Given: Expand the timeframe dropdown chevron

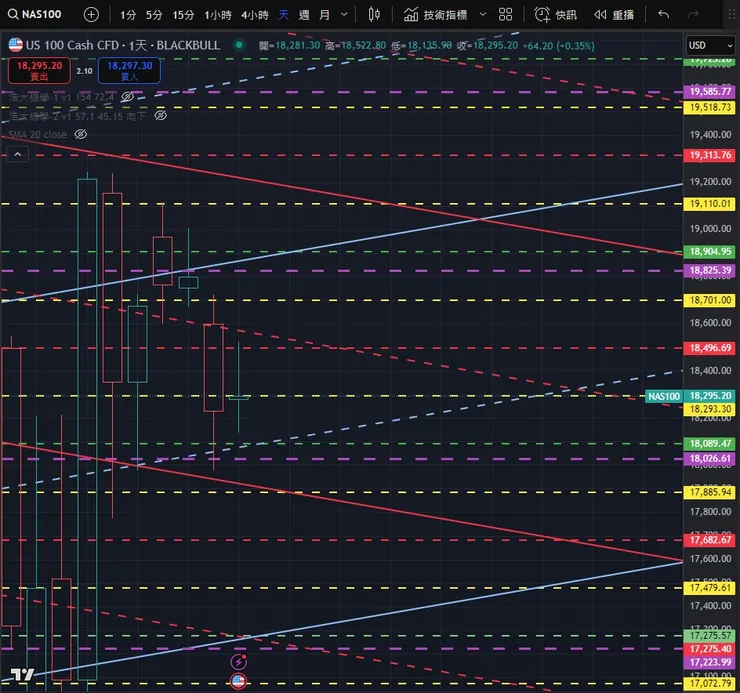Looking at the screenshot, I should click(x=344, y=15).
